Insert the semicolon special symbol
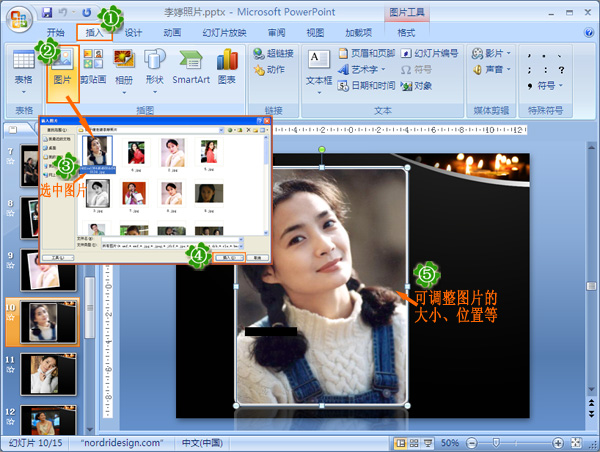The height and width of the screenshot is (452, 600). (x=529, y=70)
